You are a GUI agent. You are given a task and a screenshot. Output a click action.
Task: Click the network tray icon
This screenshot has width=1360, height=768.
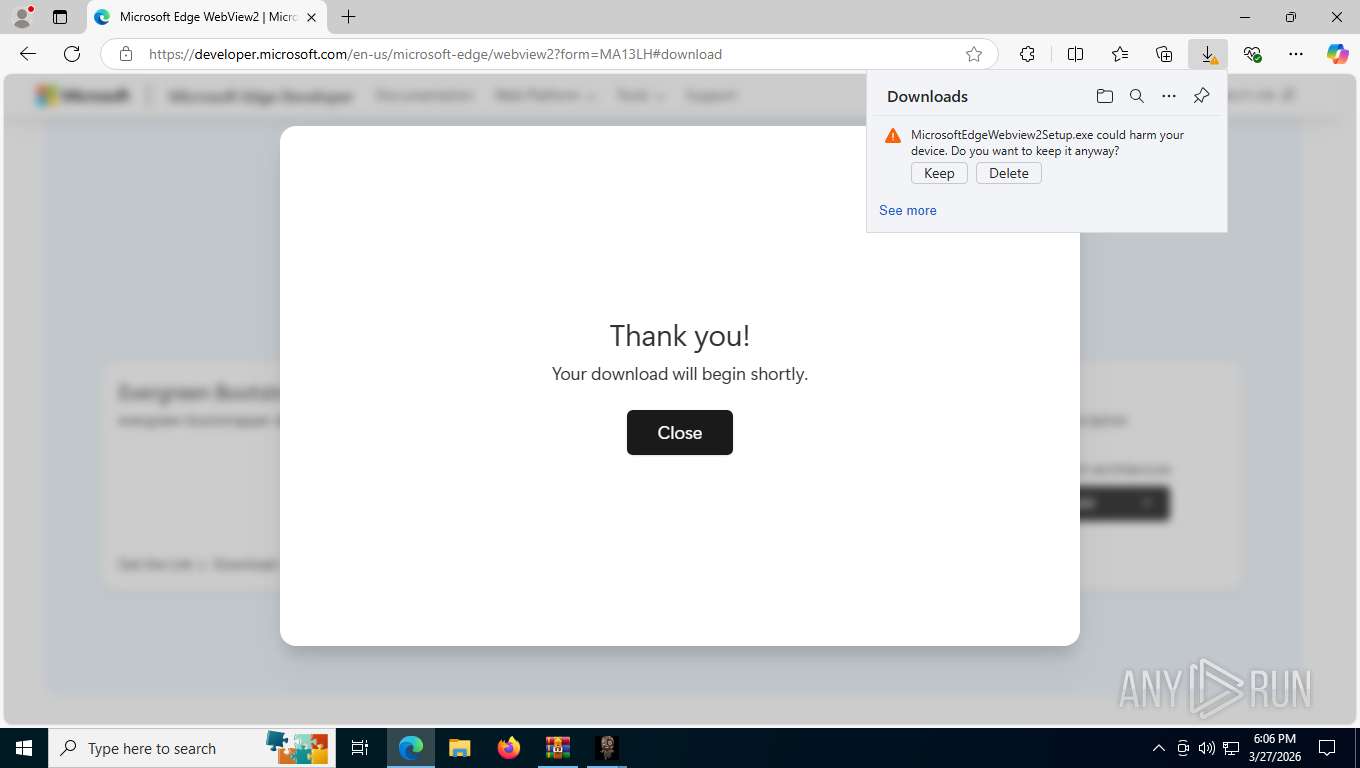[1231, 748]
